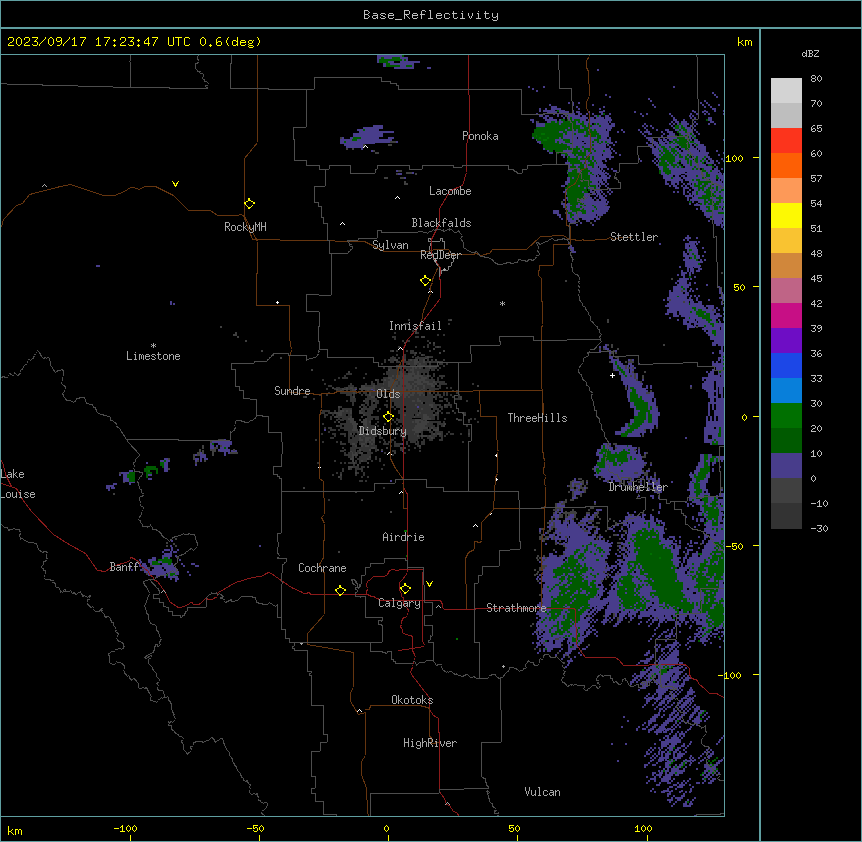Screen dimensions: 862x842
Task: Select the Sundre label
Action: point(292,391)
